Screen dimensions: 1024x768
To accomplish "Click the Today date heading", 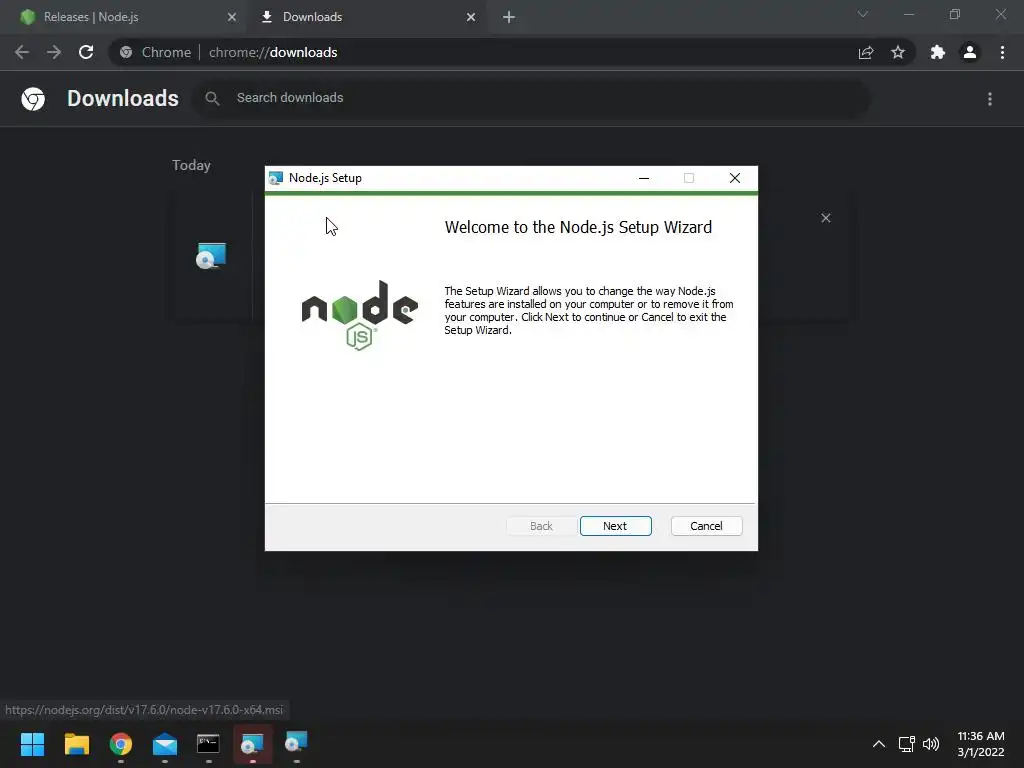I will (191, 165).
